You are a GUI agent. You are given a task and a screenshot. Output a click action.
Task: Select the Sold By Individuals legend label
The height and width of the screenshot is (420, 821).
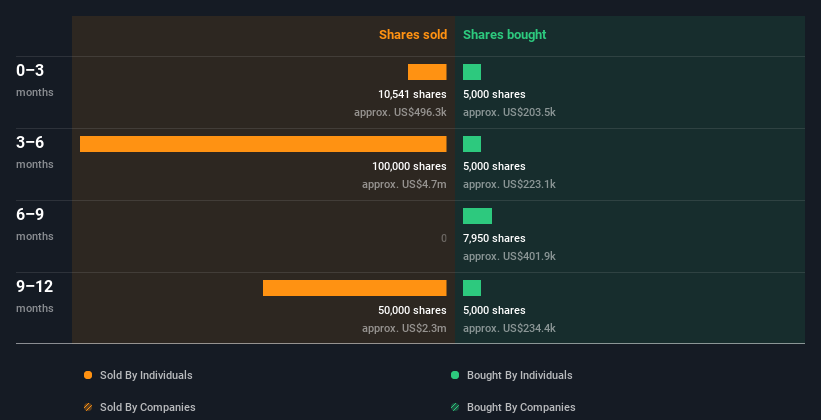146,375
